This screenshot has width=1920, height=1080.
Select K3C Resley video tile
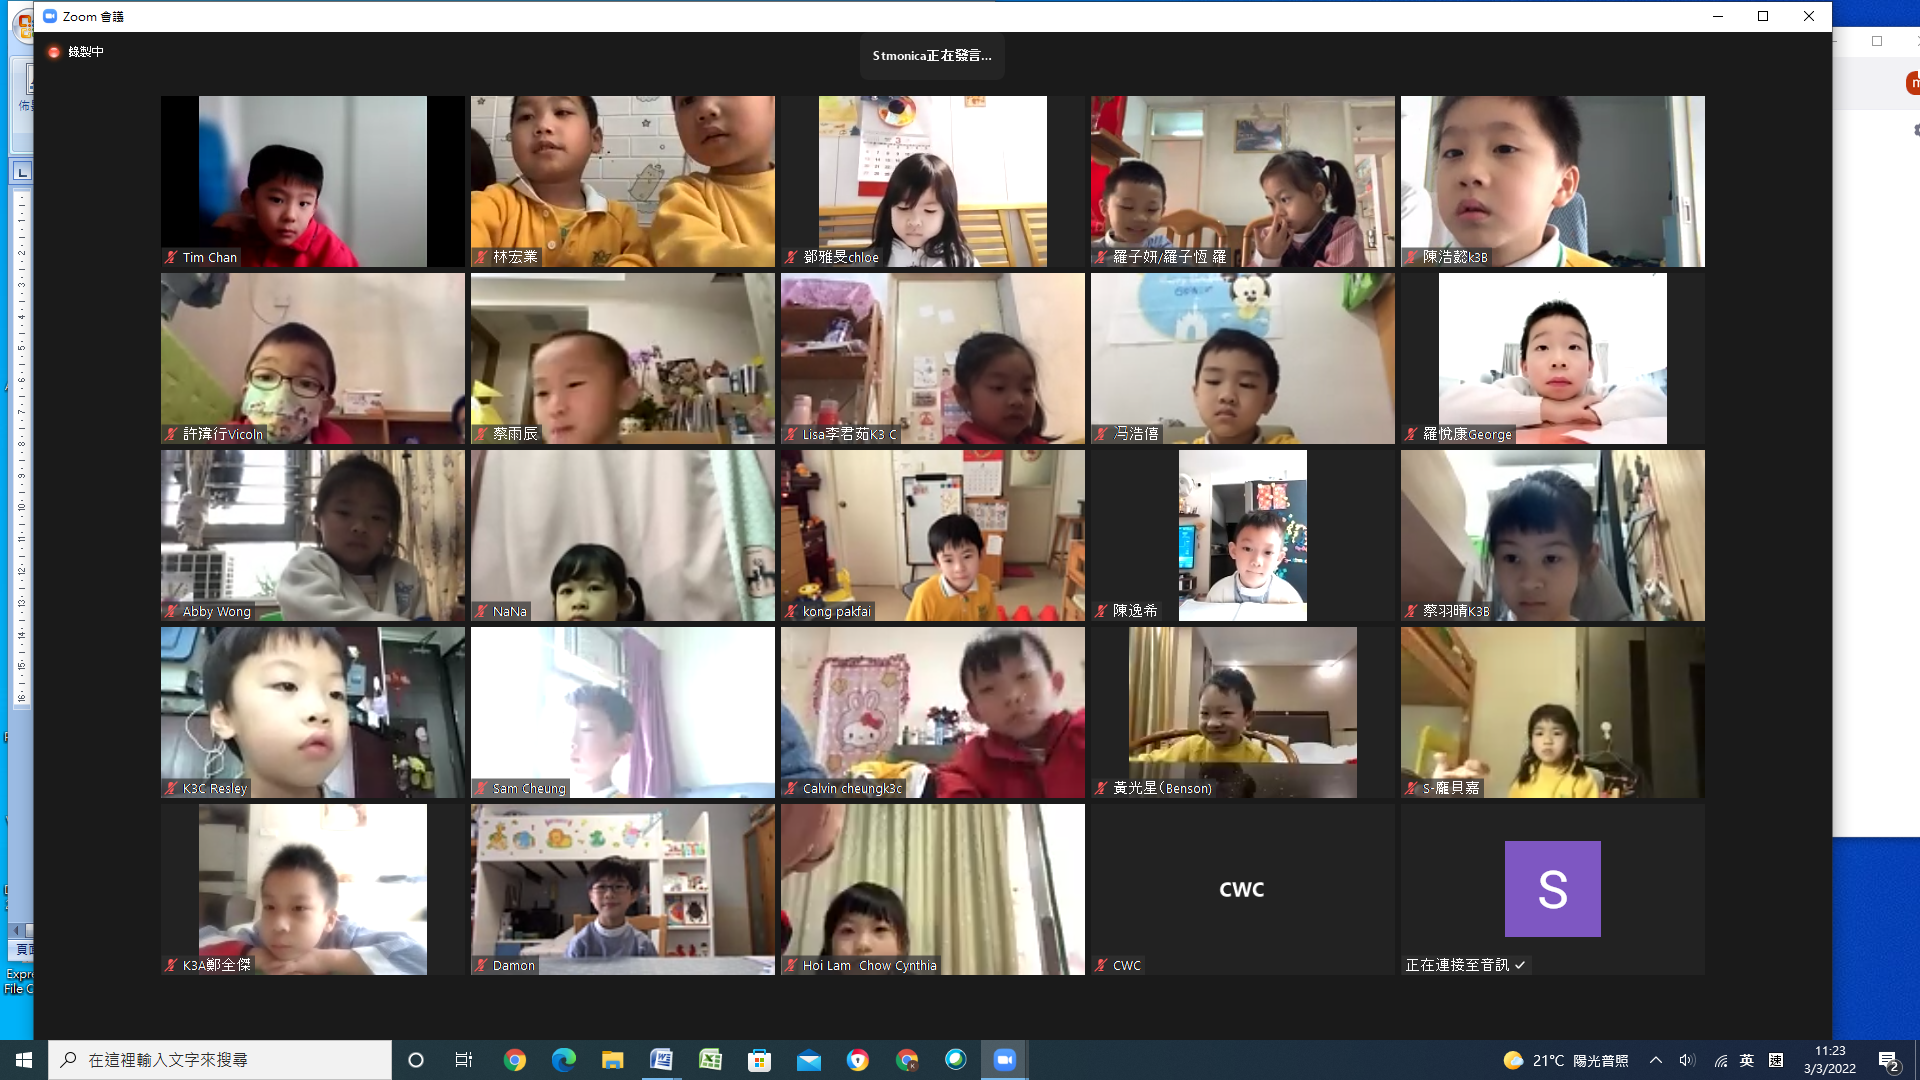coord(313,712)
